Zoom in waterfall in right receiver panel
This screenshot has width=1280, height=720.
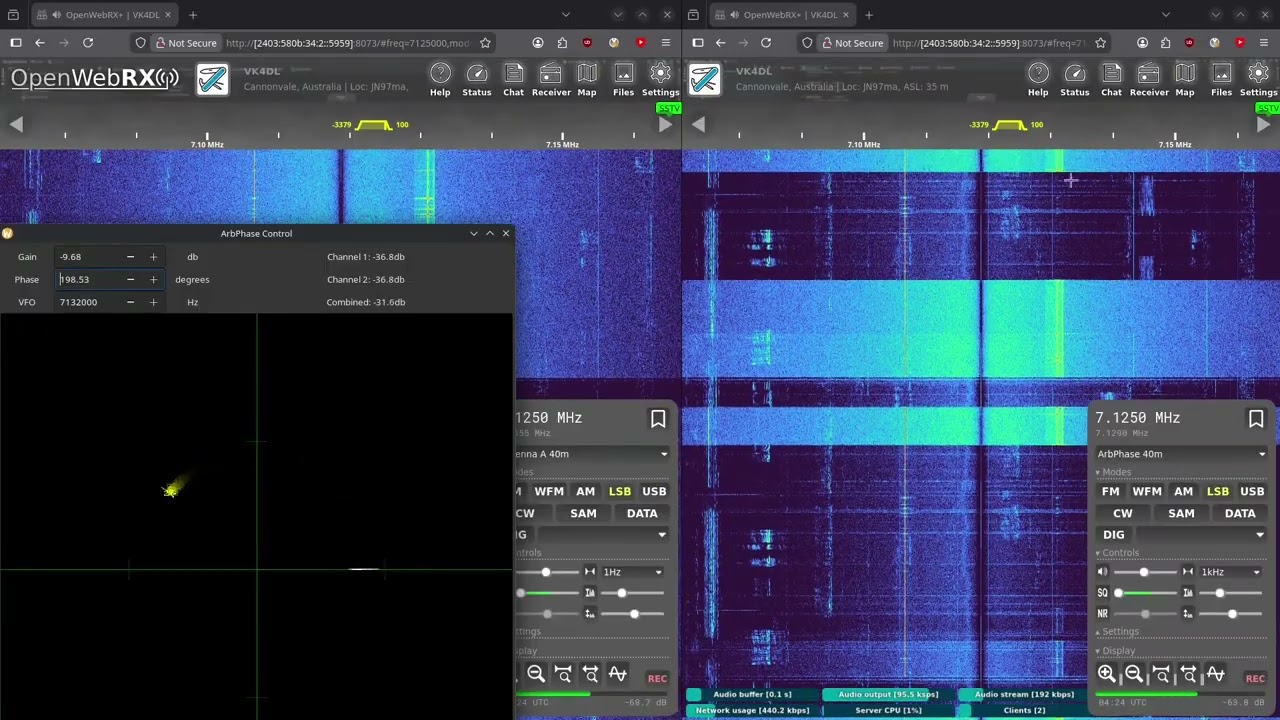point(1107,674)
